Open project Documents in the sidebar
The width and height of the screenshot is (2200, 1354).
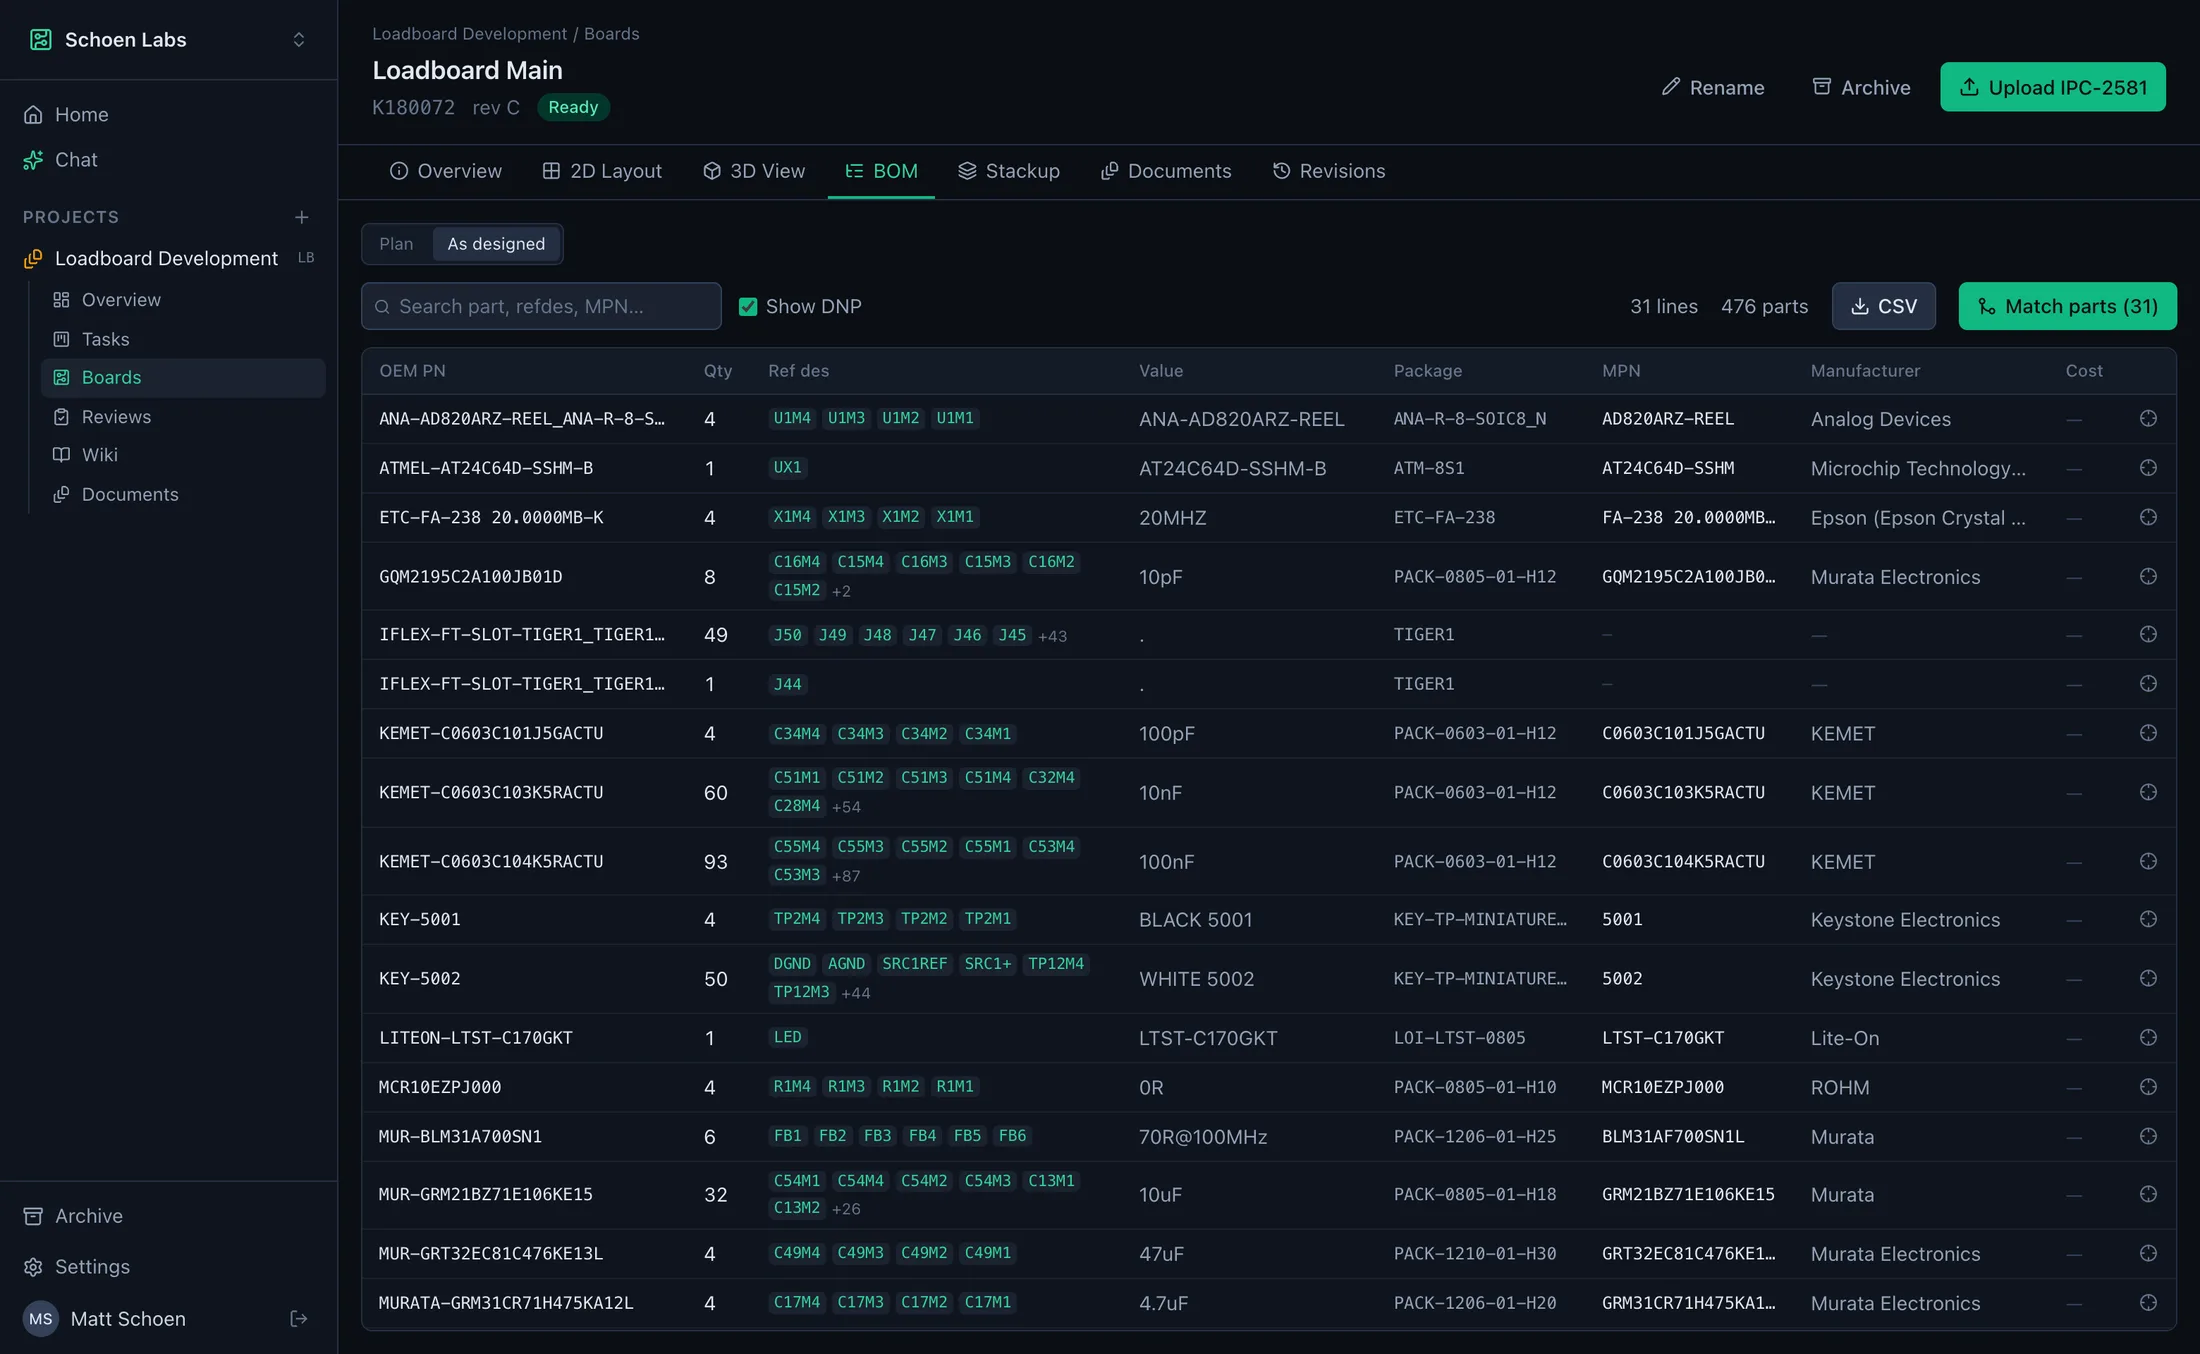(130, 494)
